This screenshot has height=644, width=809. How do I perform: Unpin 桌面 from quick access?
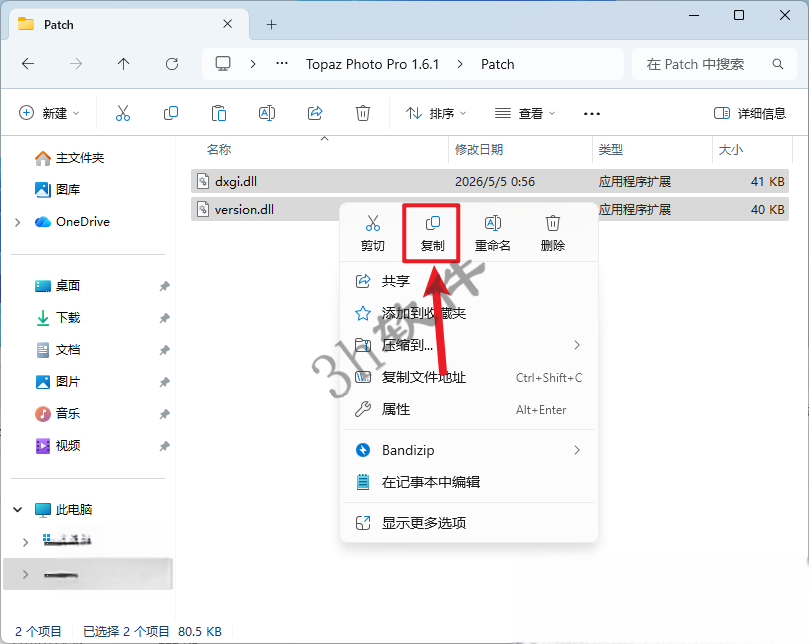pyautogui.click(x=165, y=286)
